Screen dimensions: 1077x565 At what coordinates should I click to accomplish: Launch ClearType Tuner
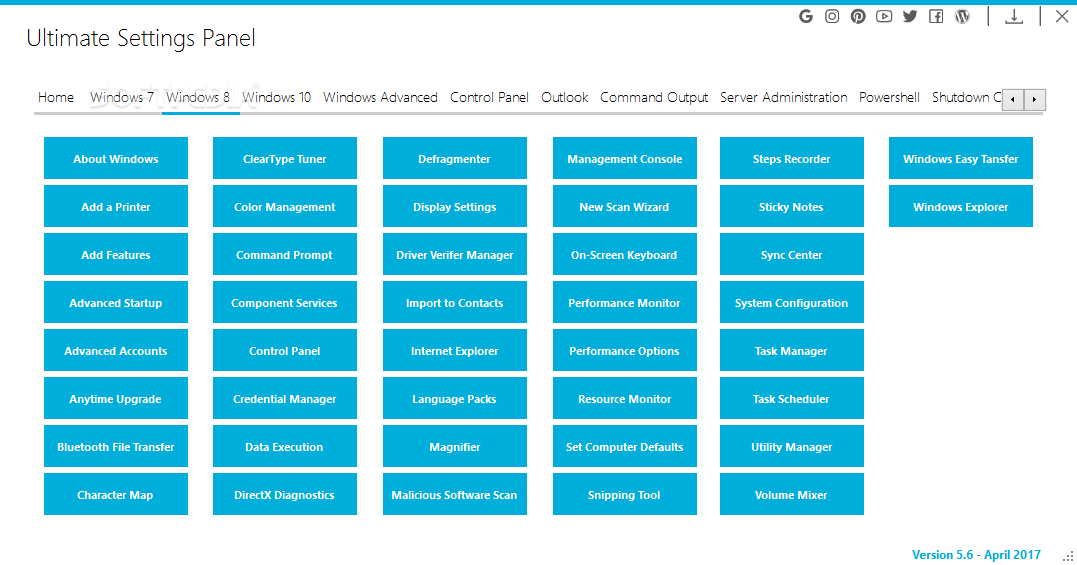tap(285, 159)
